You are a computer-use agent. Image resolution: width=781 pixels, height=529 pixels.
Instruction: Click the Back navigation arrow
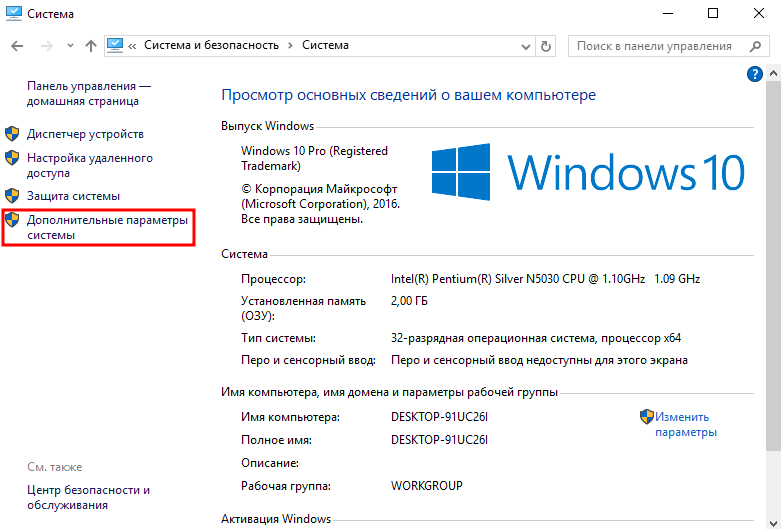coord(17,46)
